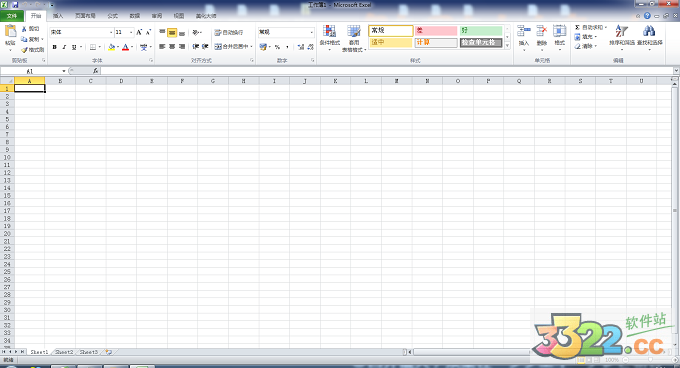The width and height of the screenshot is (680, 368).
Task: Click the Paste clipboard icon
Action: pos(10,31)
